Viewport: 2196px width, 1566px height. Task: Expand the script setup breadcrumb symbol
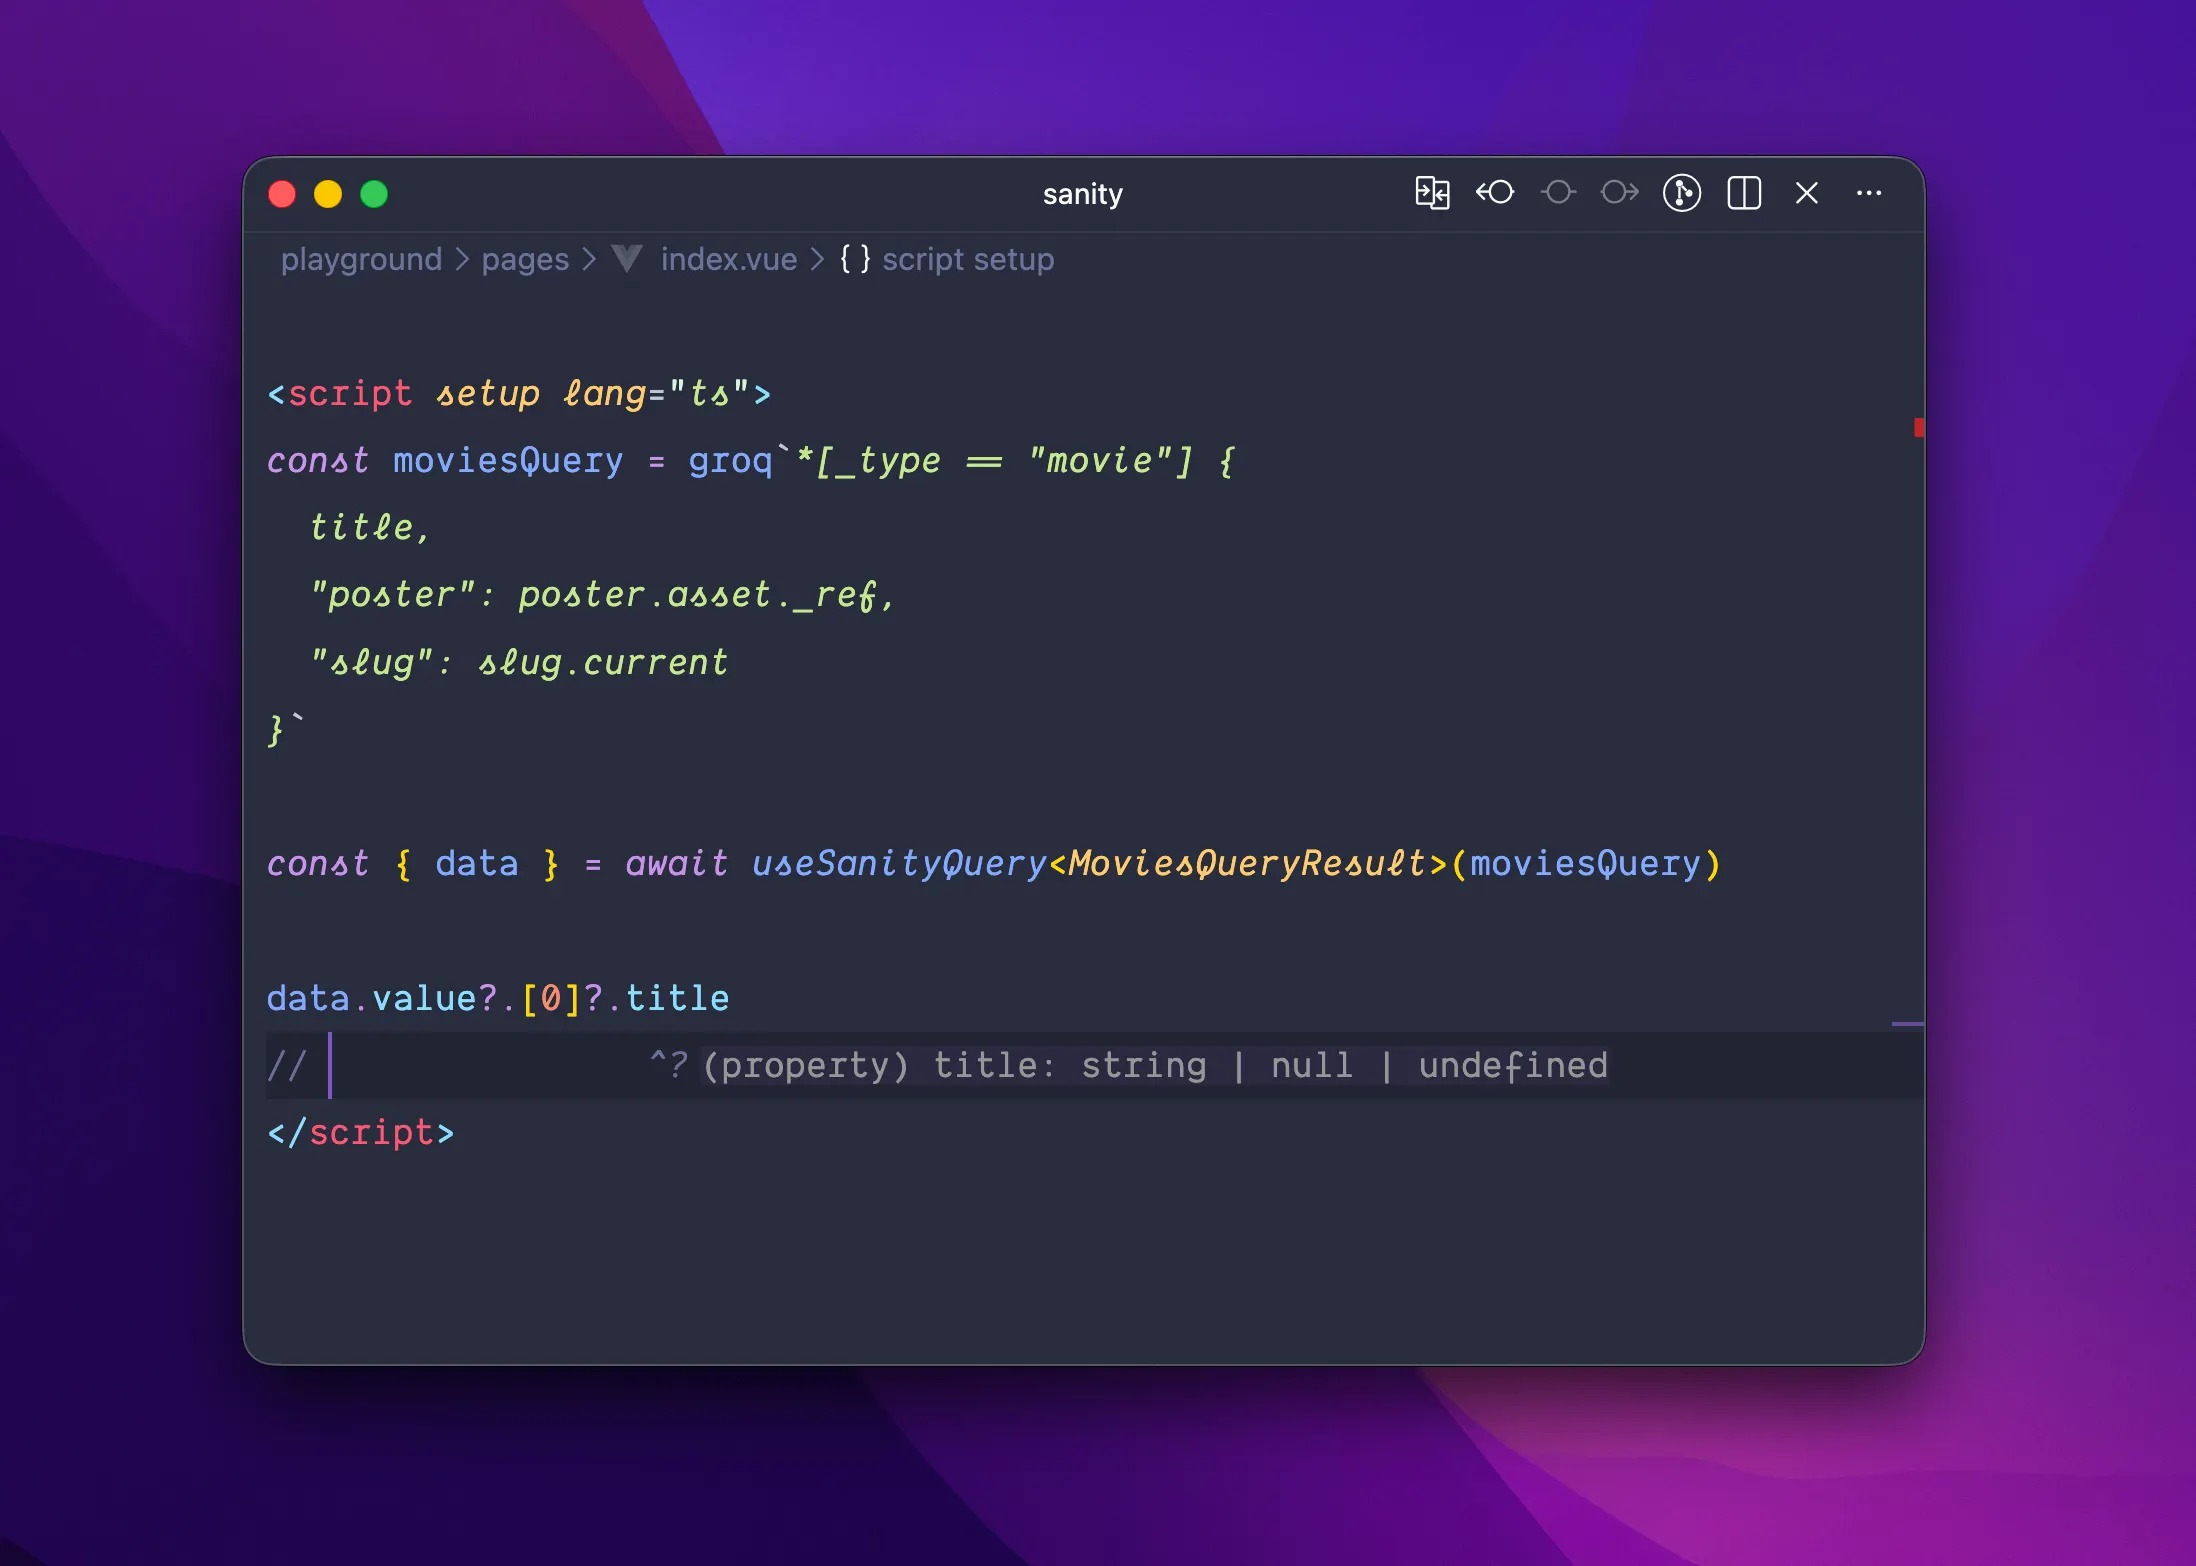[967, 260]
